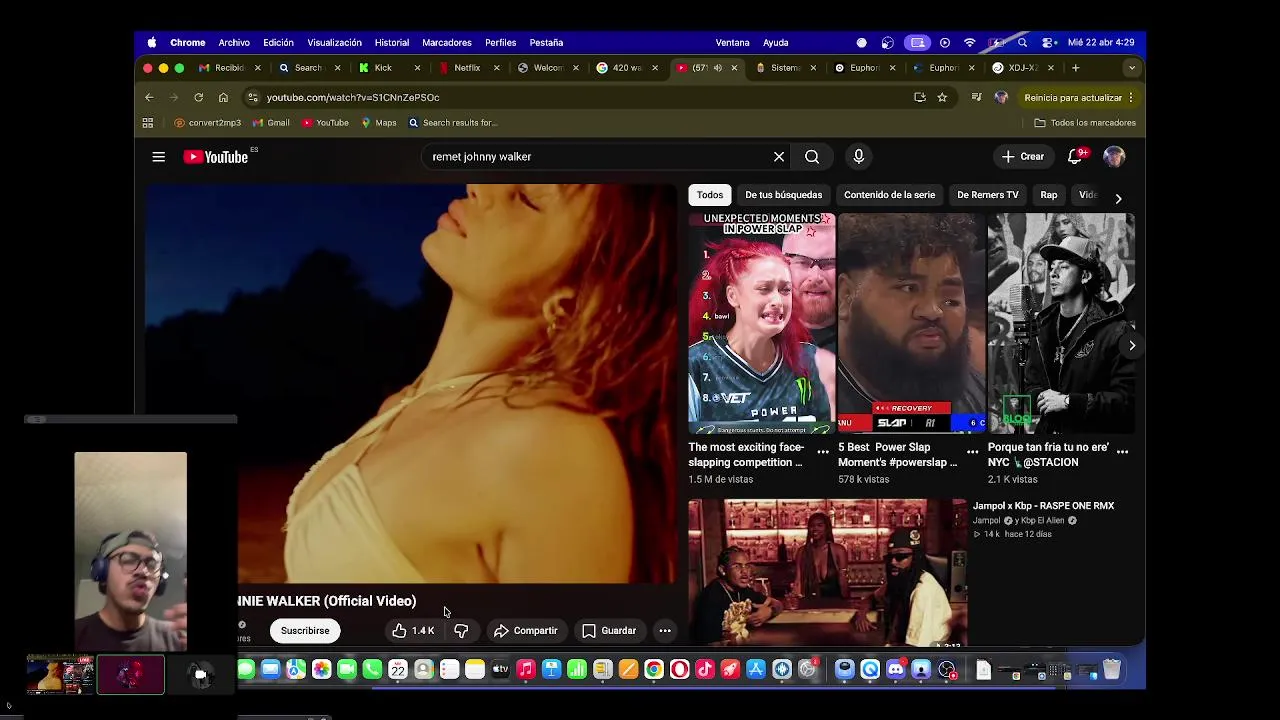Open macOS Spotlight search icon

pyautogui.click(x=1022, y=43)
